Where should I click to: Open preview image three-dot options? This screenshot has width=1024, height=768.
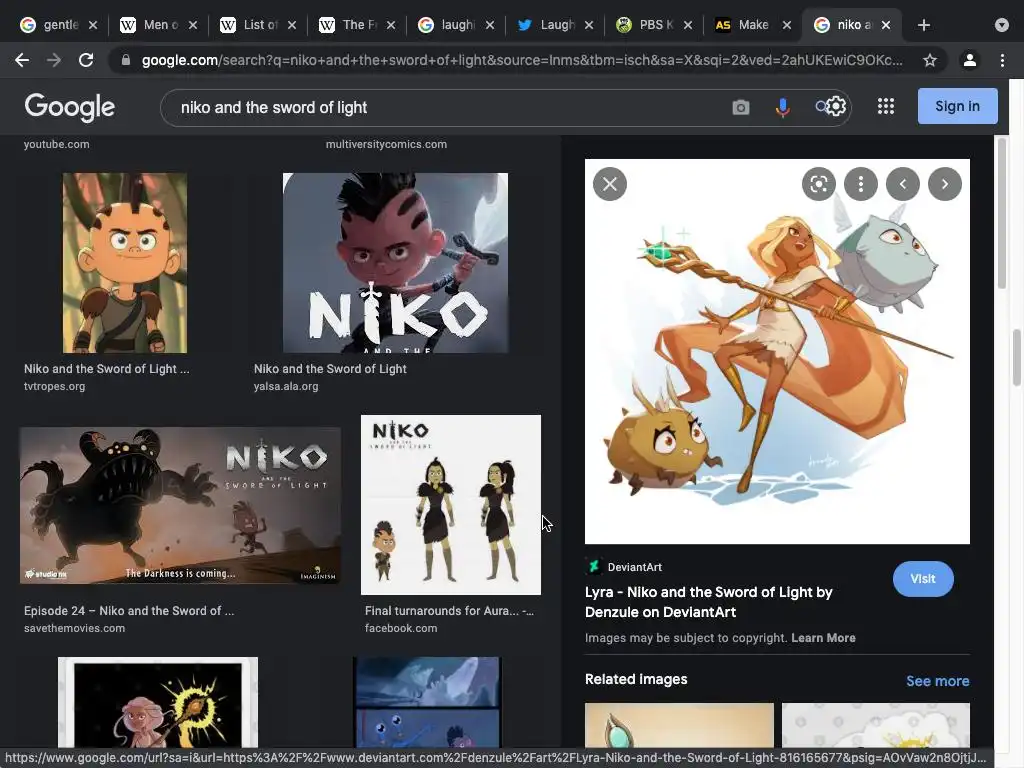(x=861, y=184)
